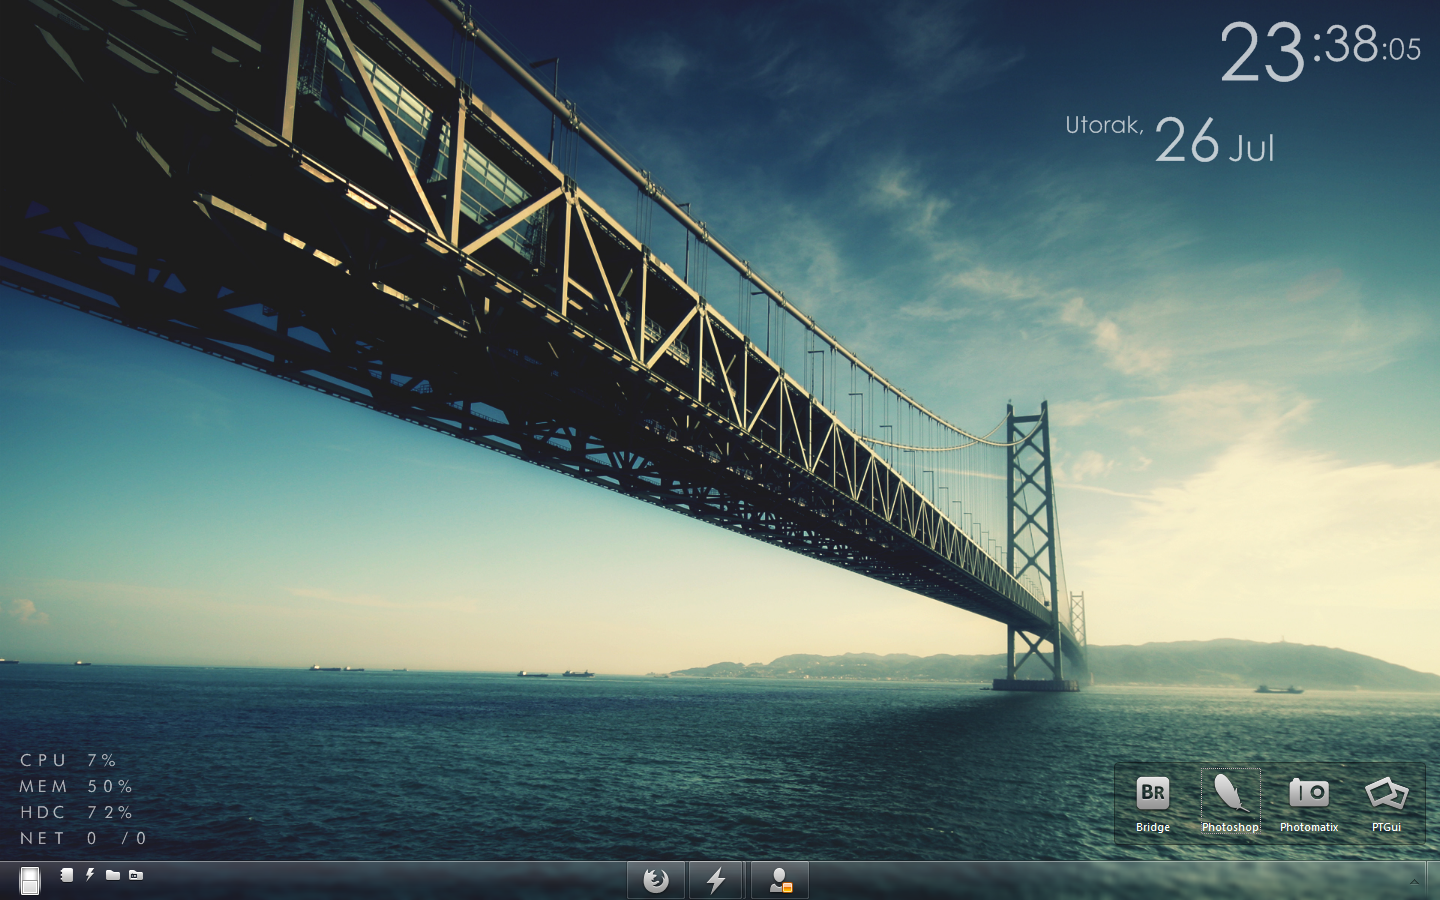Click the Start button in the taskbar
Image resolution: width=1440 pixels, height=900 pixels.
(x=30, y=881)
